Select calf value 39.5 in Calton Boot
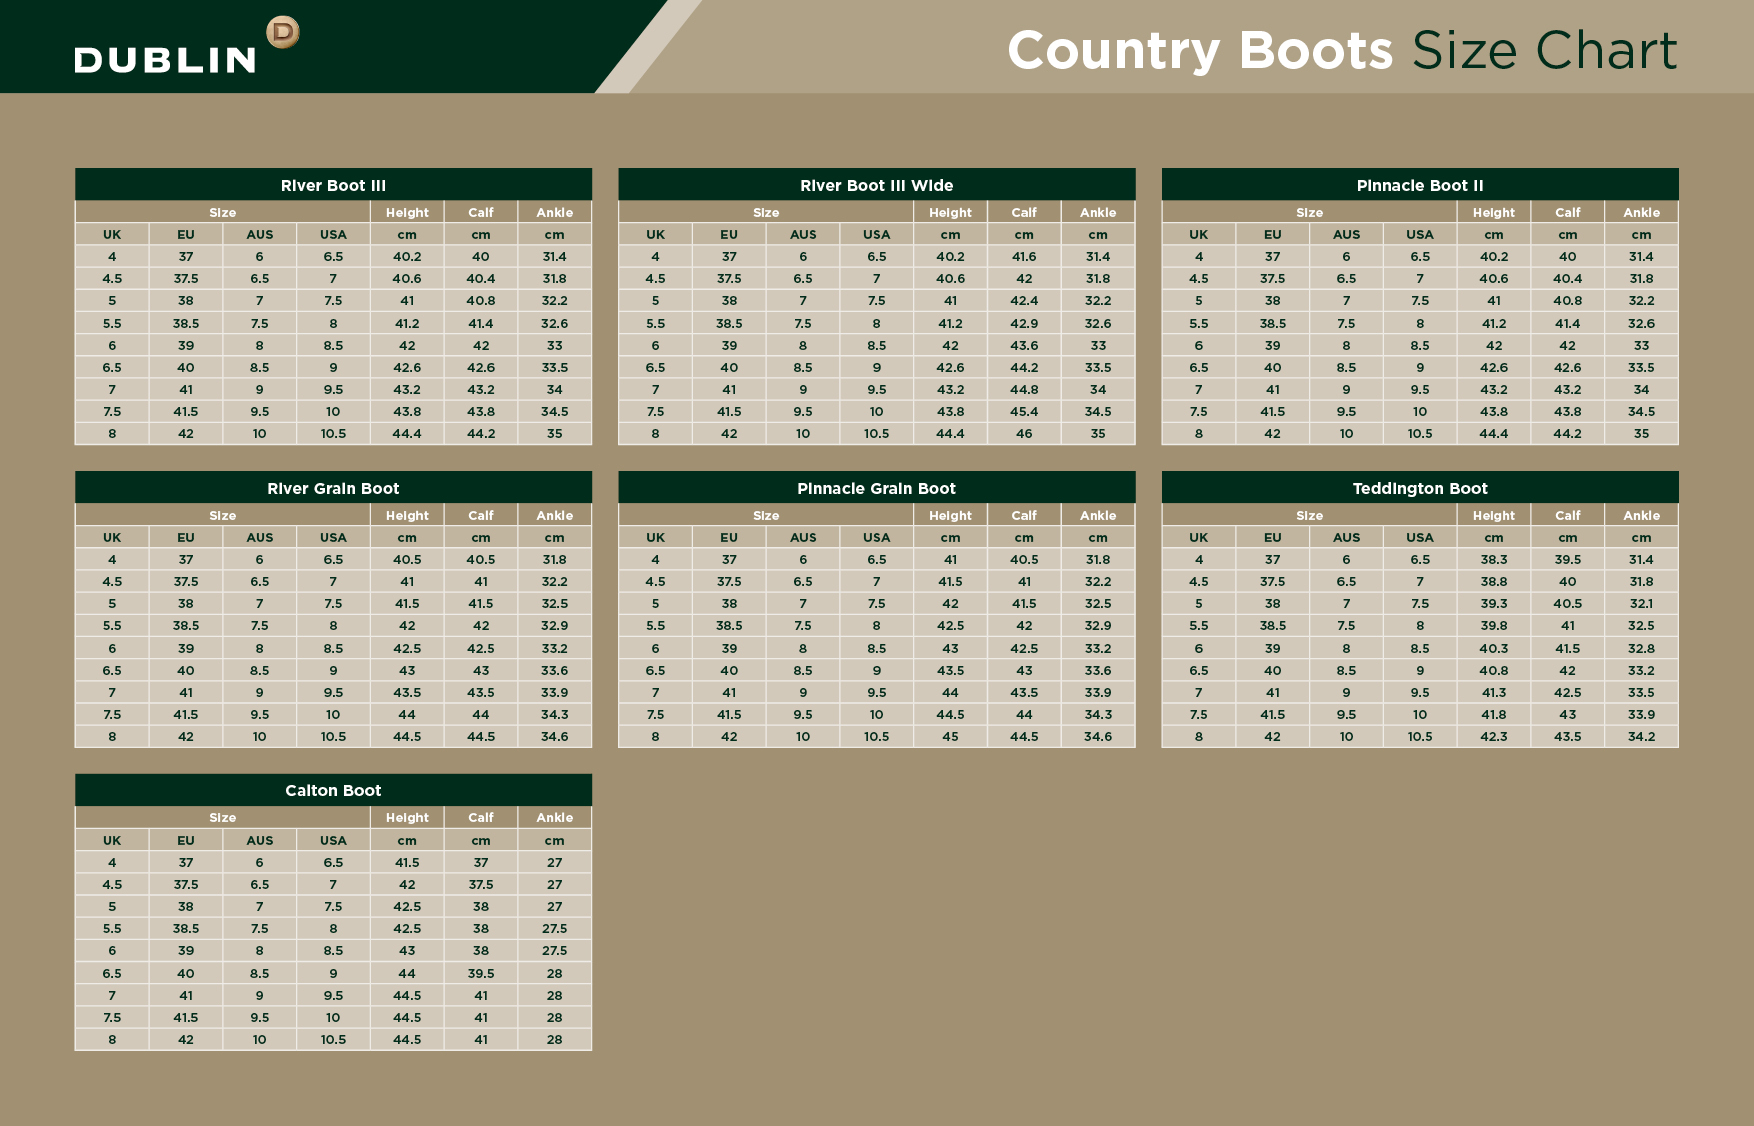 [x=481, y=973]
